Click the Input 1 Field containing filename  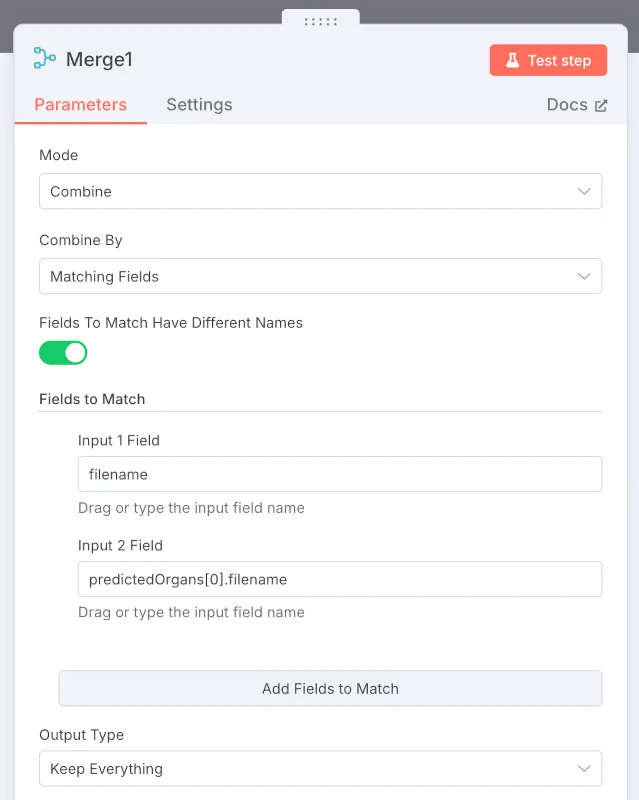point(340,474)
